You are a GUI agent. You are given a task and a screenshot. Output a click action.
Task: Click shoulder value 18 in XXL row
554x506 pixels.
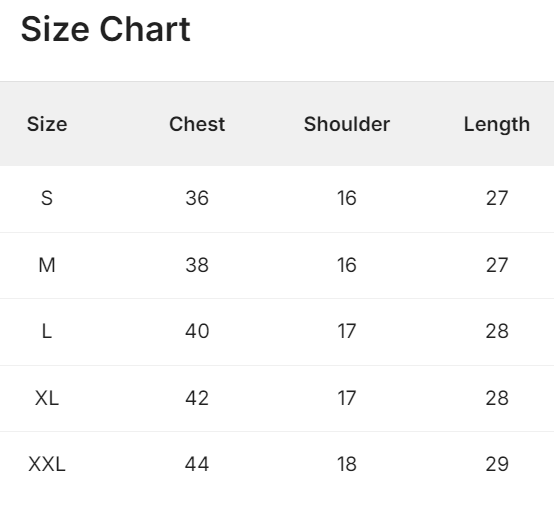347,464
